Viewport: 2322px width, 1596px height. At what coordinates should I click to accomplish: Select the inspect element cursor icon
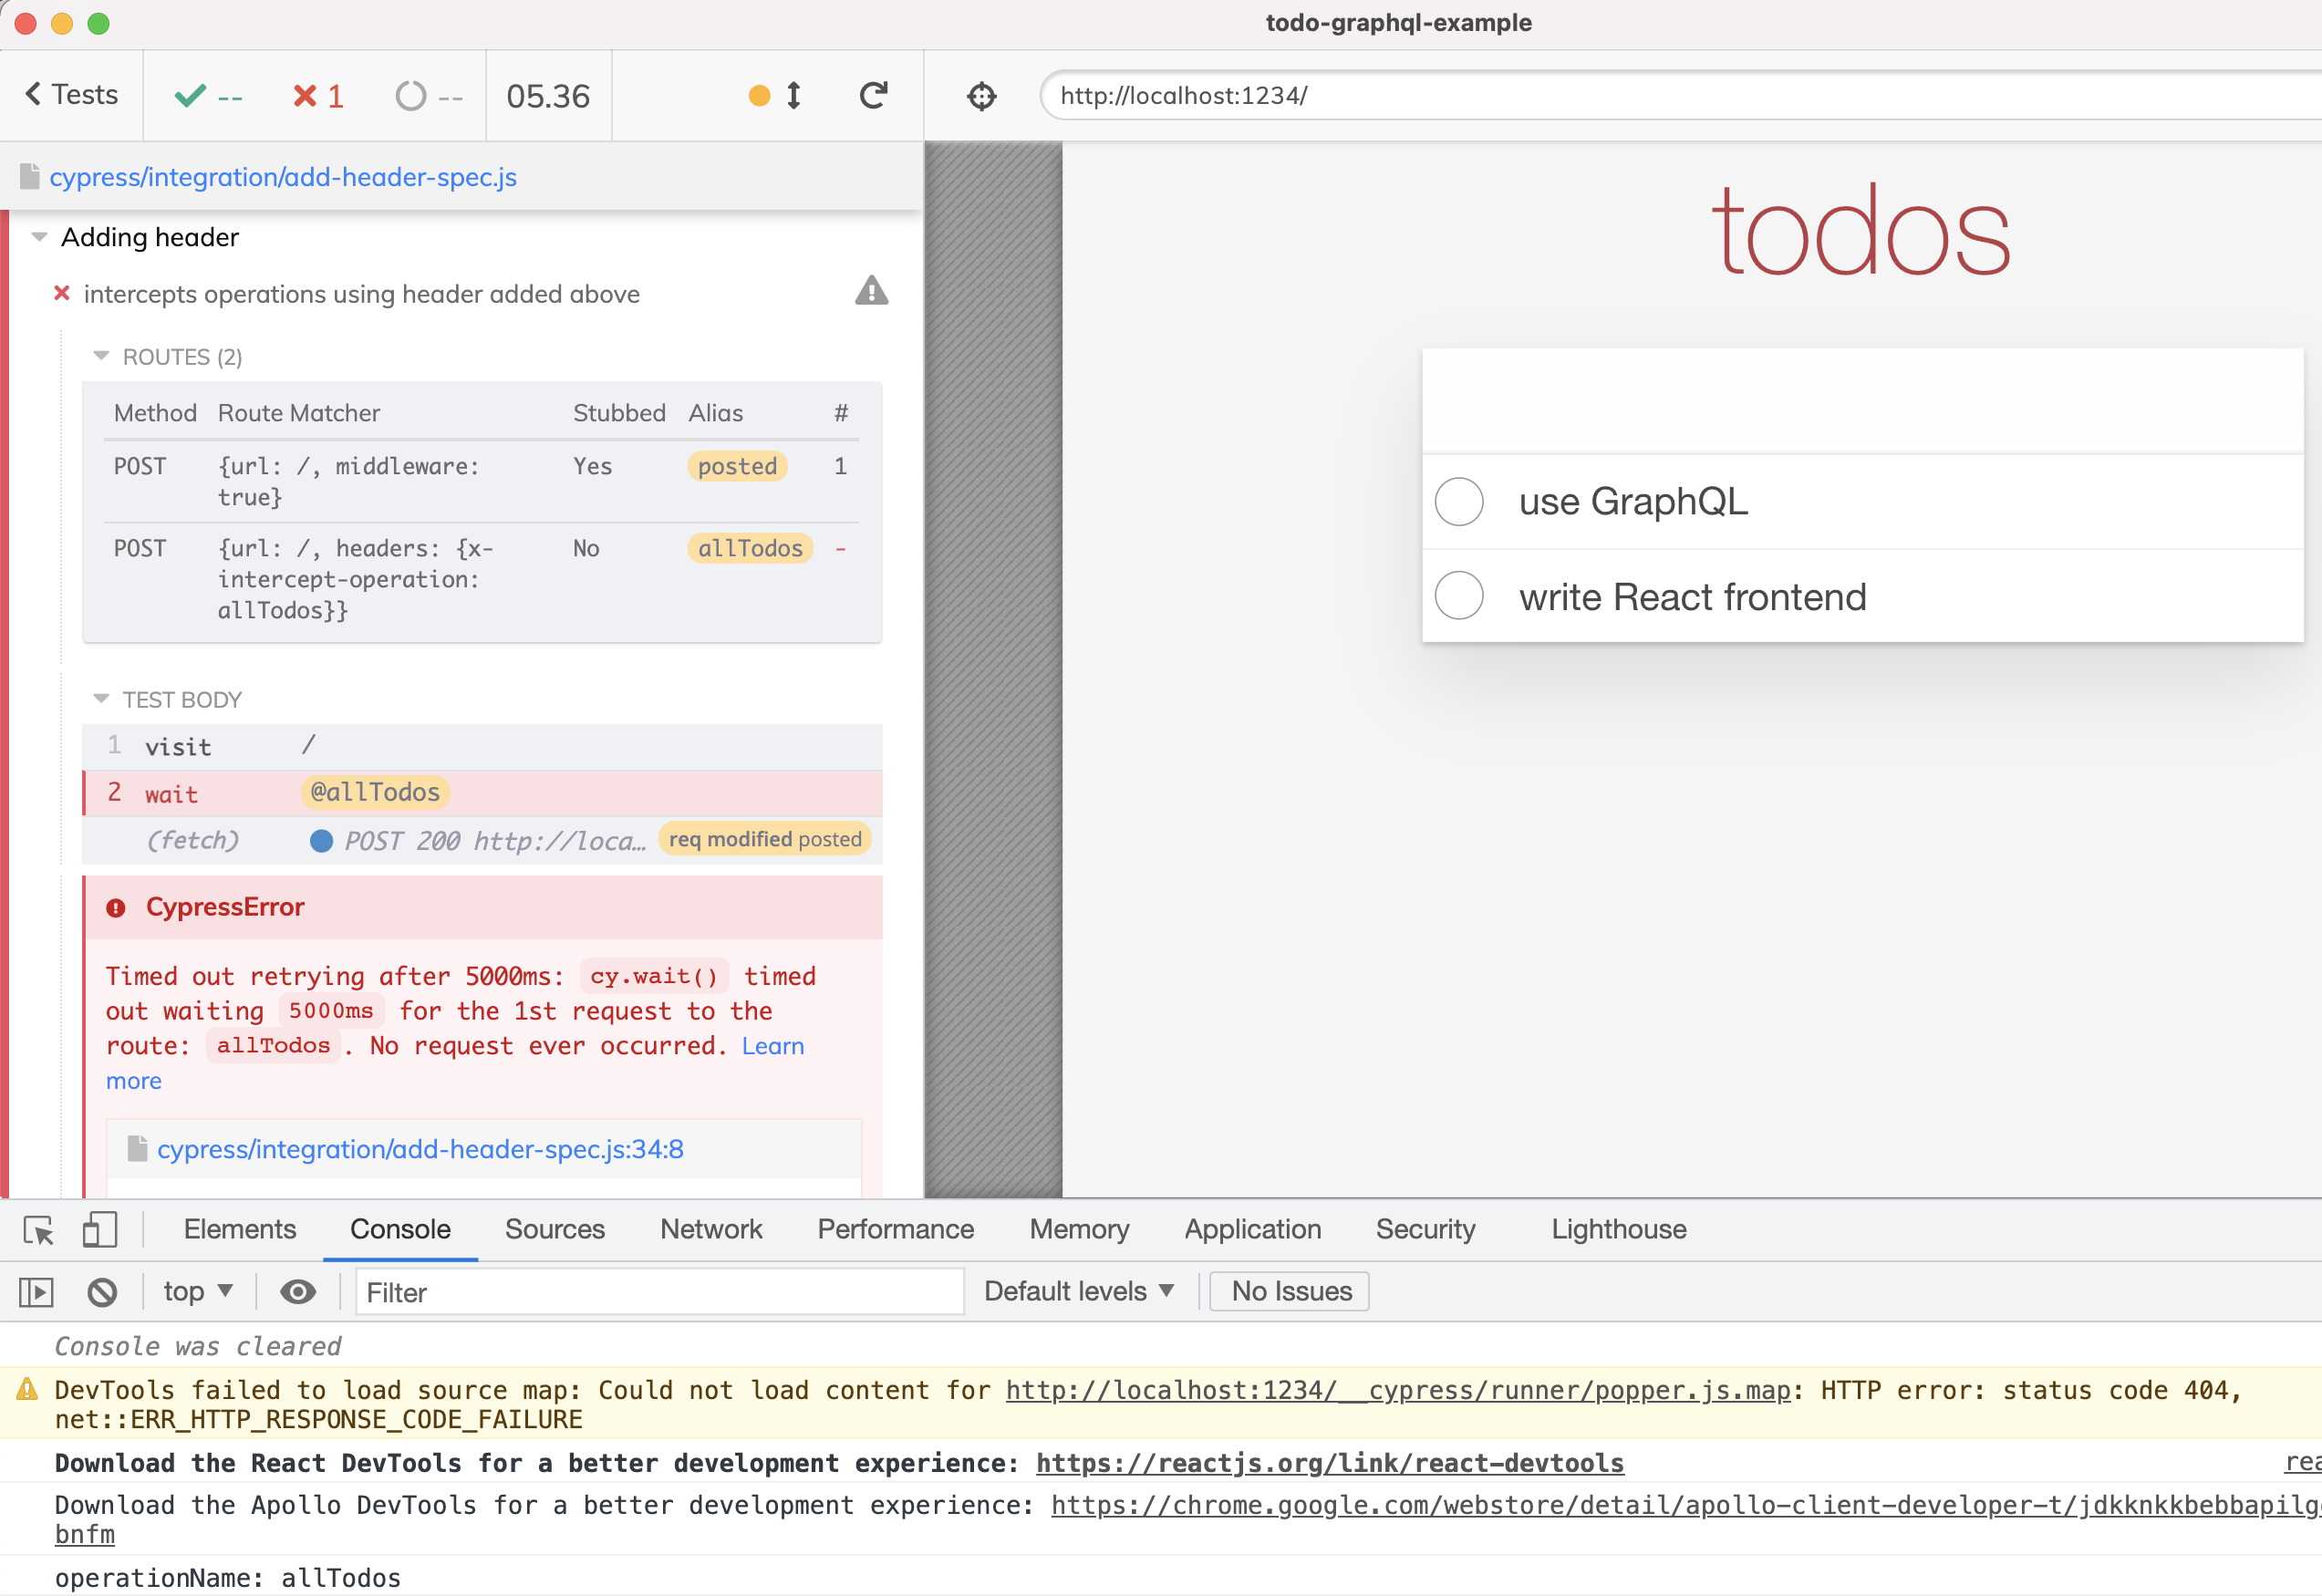pos(37,1229)
